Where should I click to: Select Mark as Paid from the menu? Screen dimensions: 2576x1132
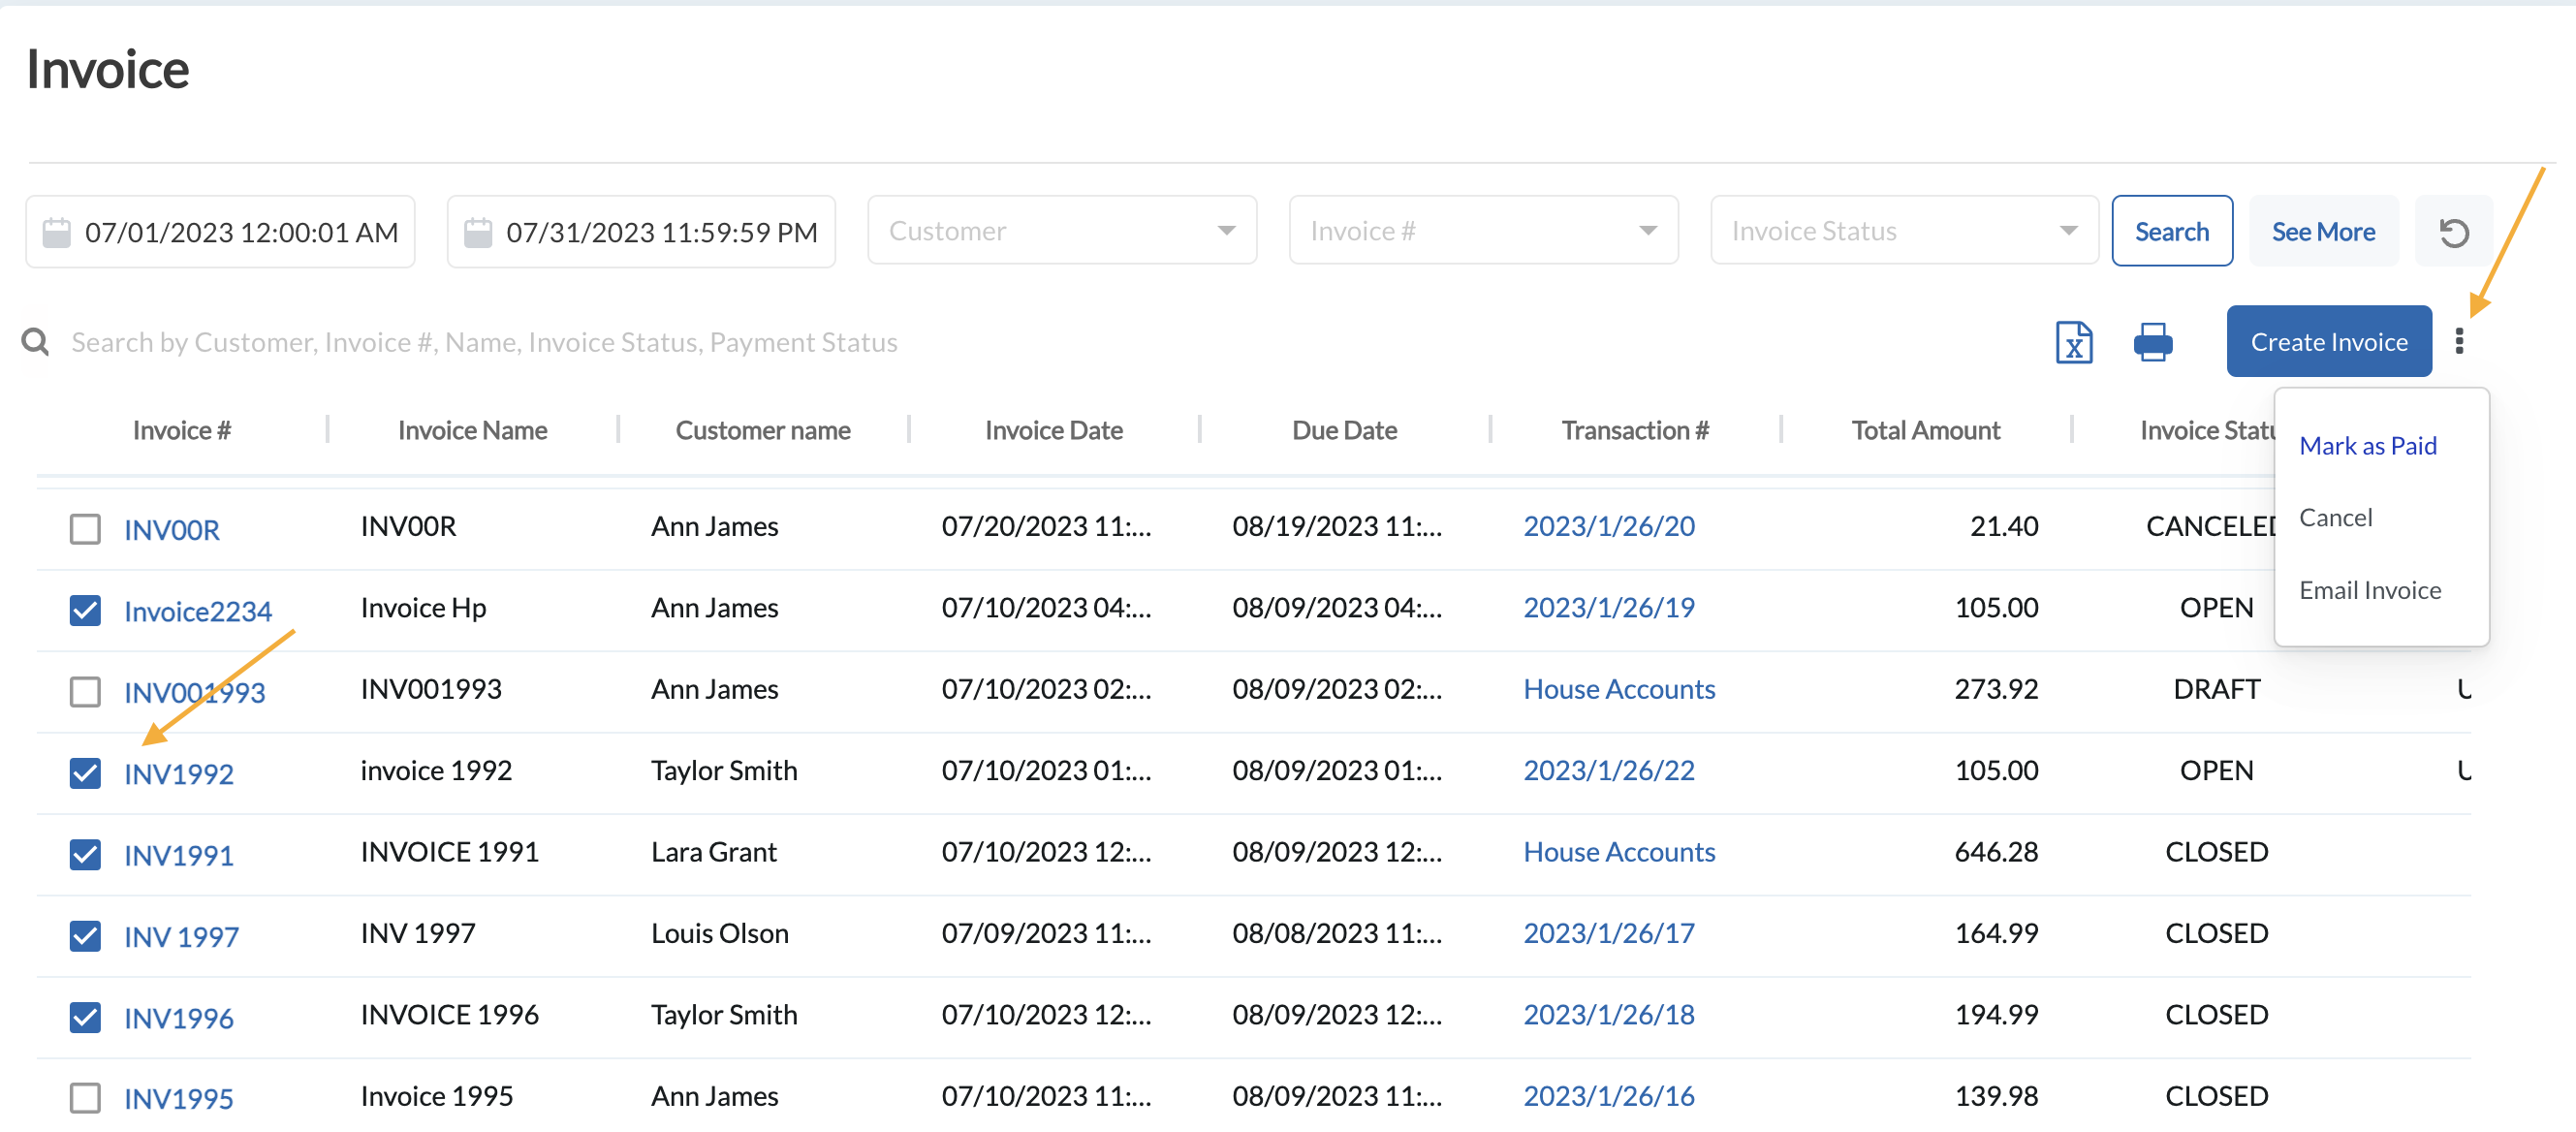coord(2368,445)
